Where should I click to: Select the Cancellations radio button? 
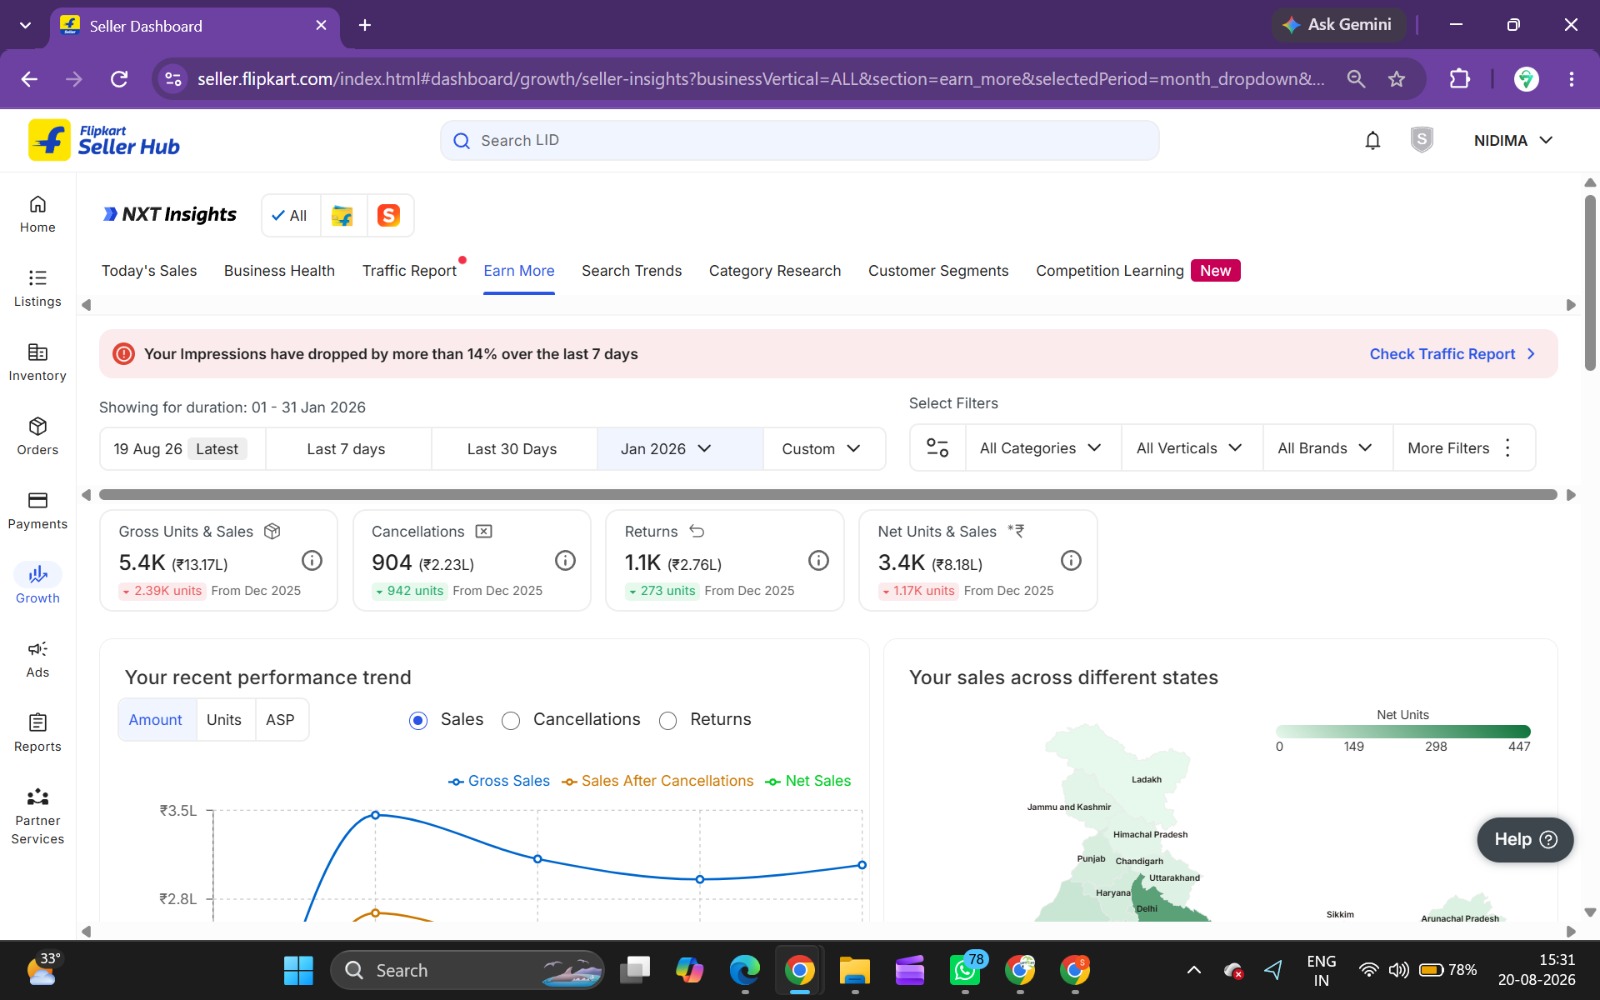(511, 720)
